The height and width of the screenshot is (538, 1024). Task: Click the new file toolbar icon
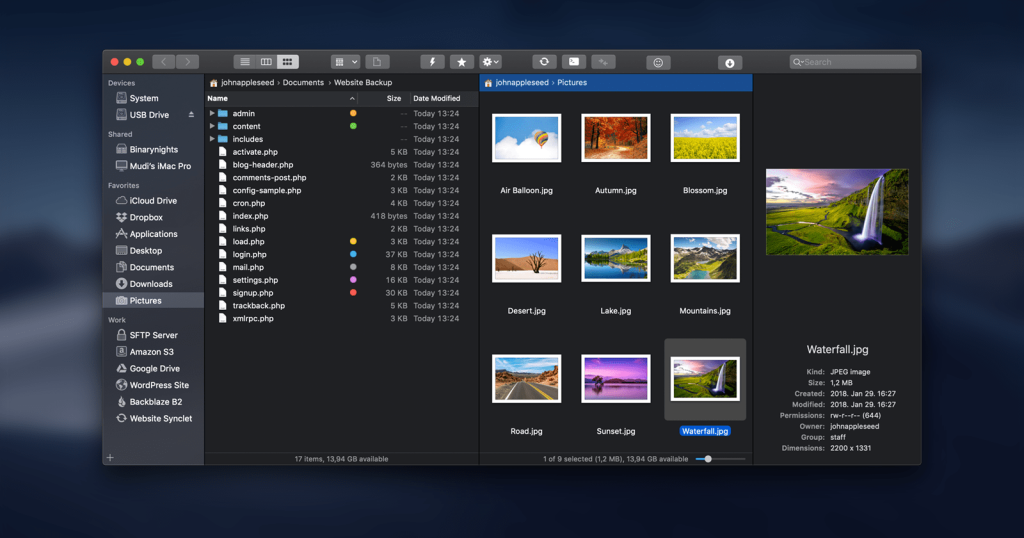(377, 62)
